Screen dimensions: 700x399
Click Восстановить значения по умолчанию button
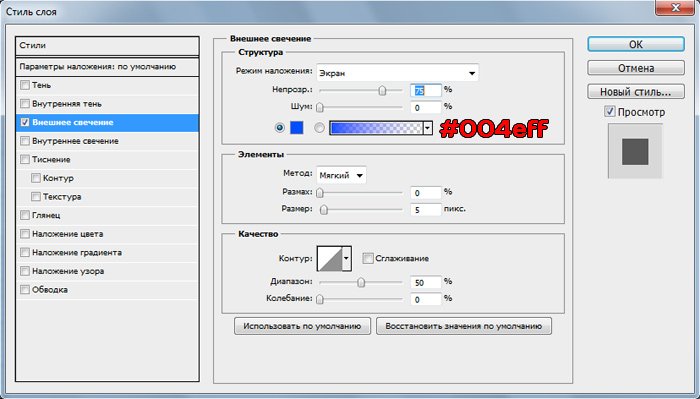[464, 326]
